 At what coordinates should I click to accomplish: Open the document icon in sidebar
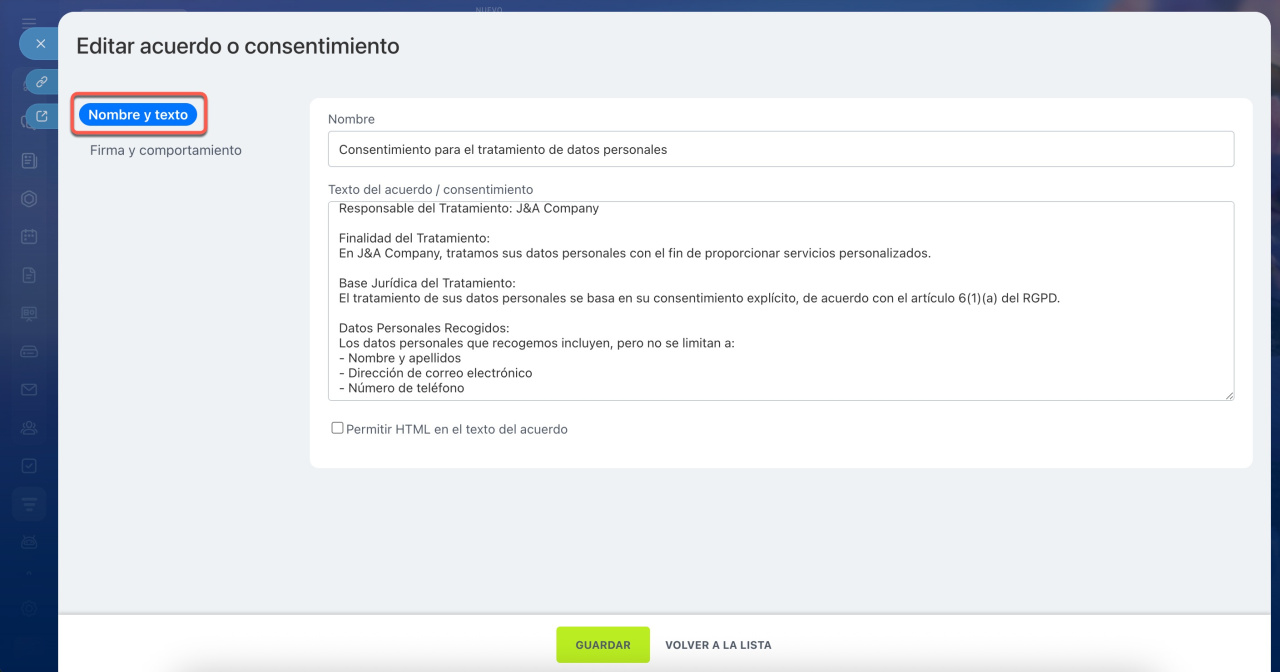(x=29, y=275)
